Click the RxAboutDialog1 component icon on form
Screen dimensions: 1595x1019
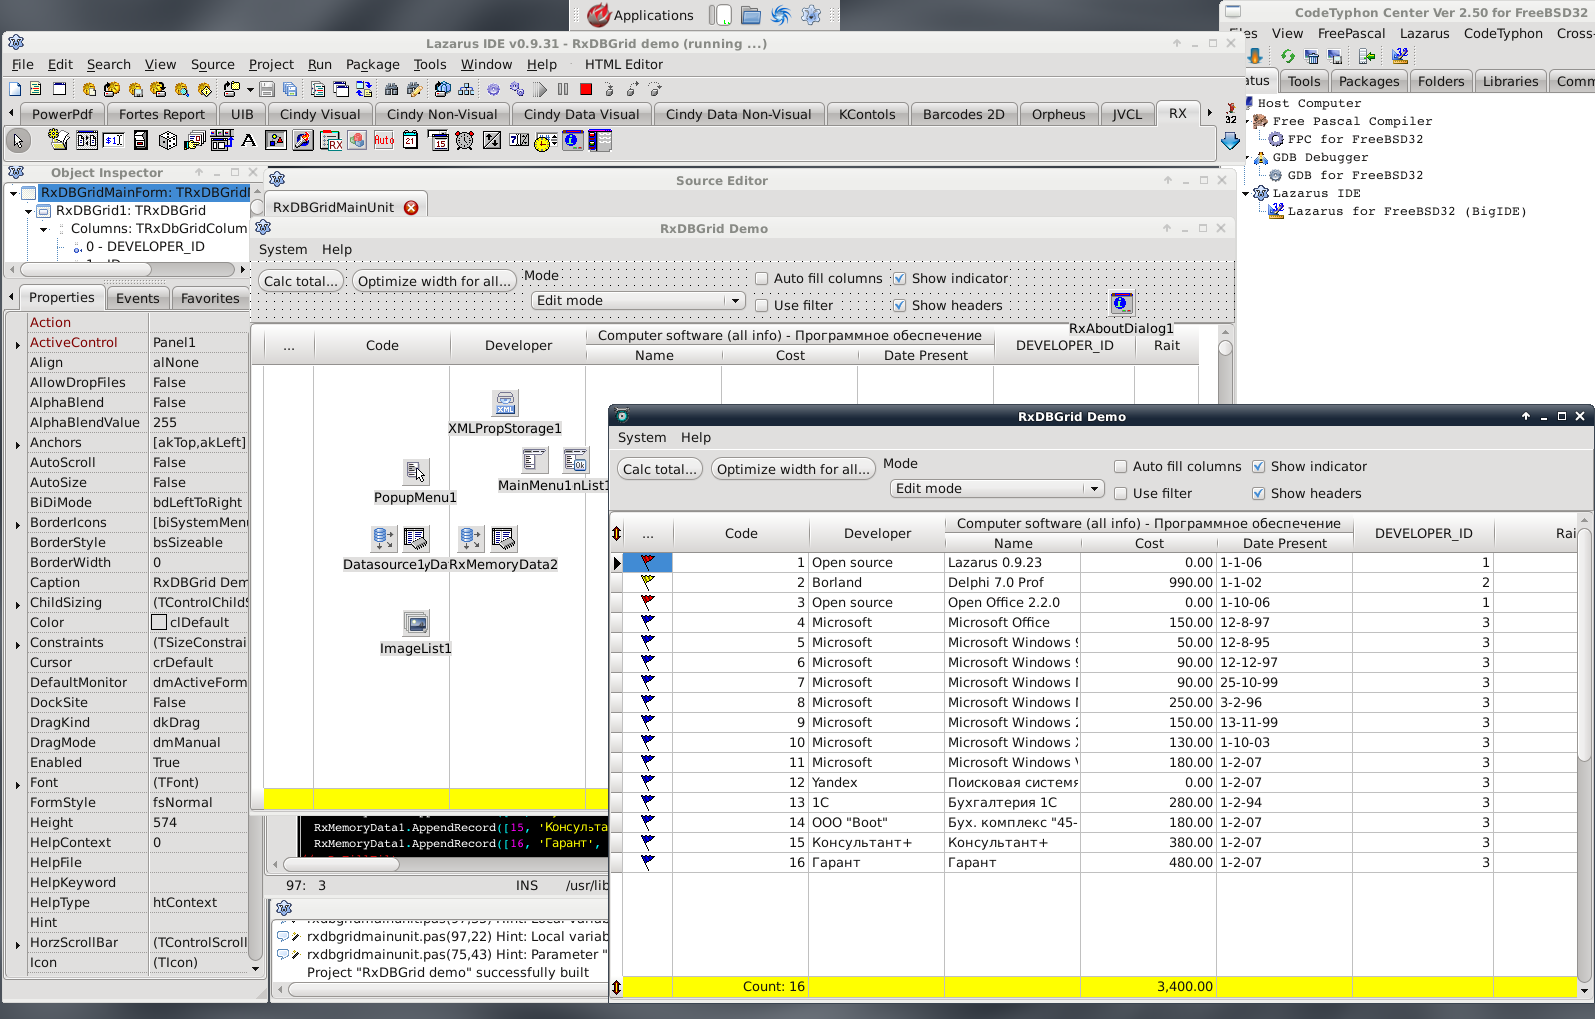[1121, 303]
